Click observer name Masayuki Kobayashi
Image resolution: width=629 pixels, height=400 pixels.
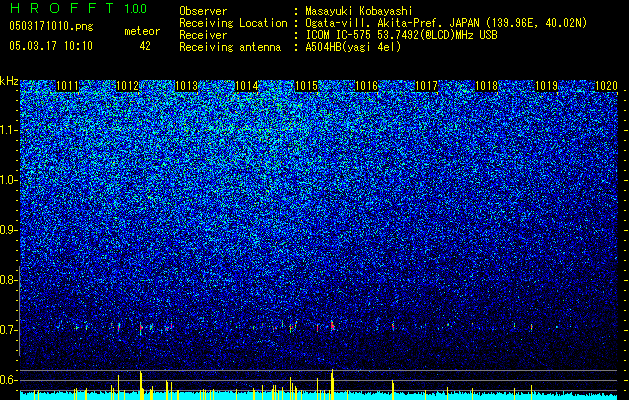coord(359,11)
